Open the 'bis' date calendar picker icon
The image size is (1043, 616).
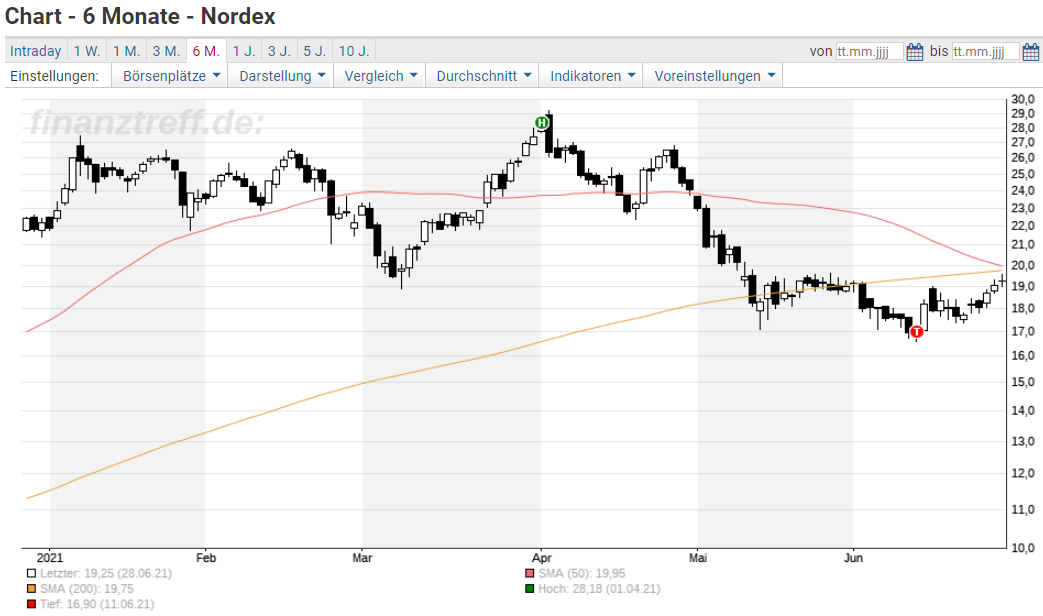click(x=1030, y=52)
